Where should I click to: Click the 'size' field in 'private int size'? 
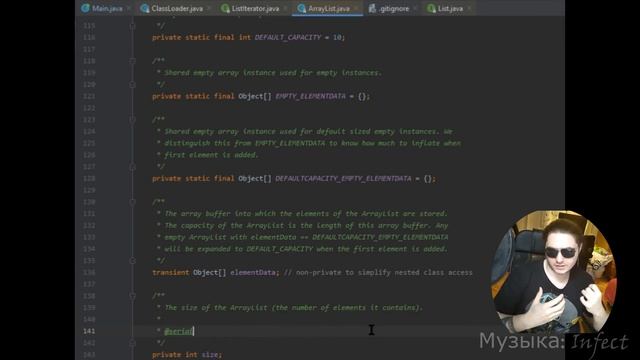[210, 355]
